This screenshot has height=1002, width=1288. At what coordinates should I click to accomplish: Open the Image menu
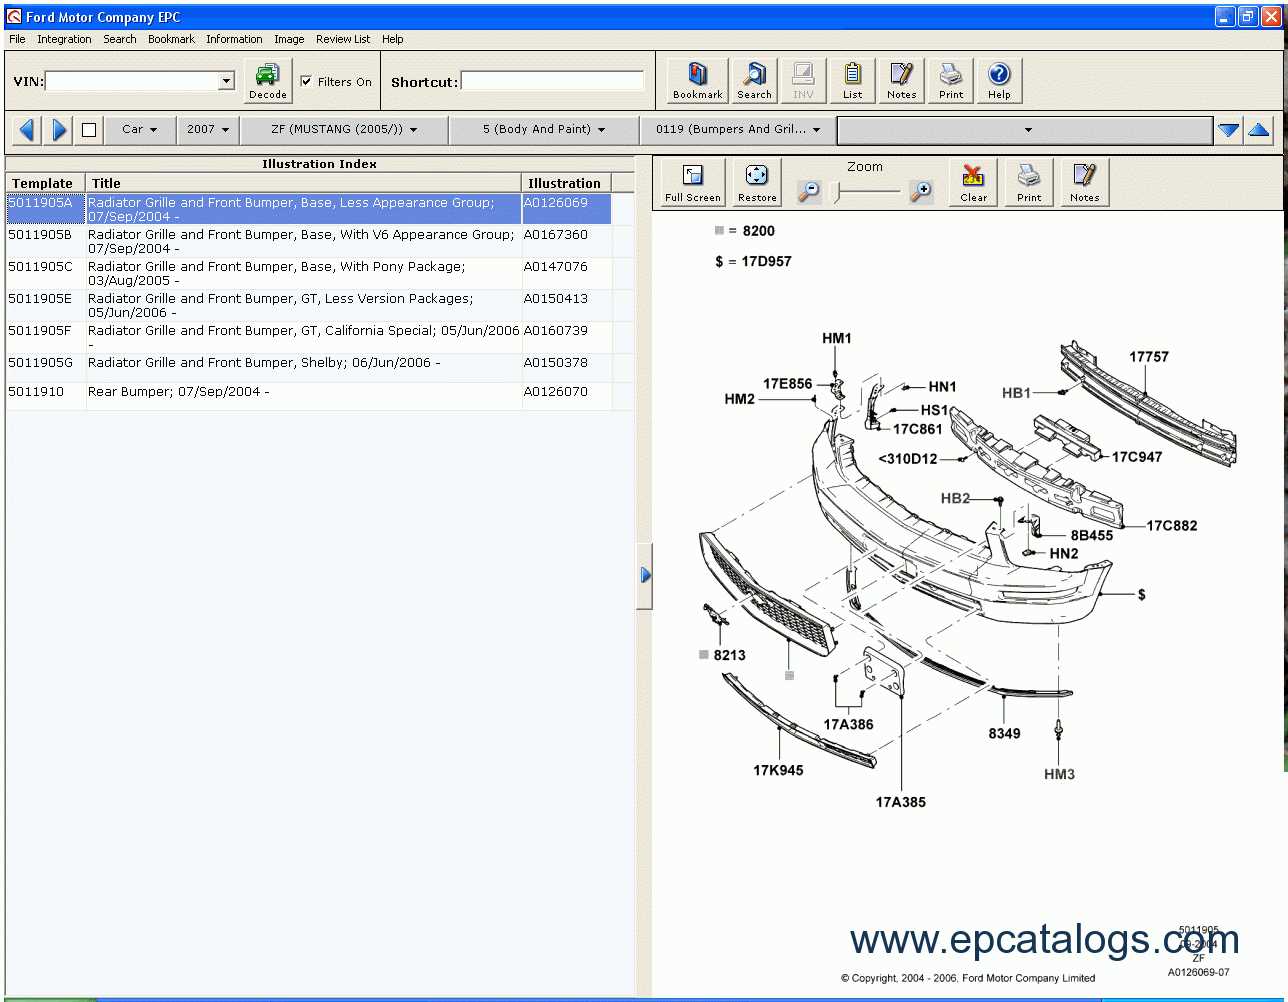pos(289,39)
